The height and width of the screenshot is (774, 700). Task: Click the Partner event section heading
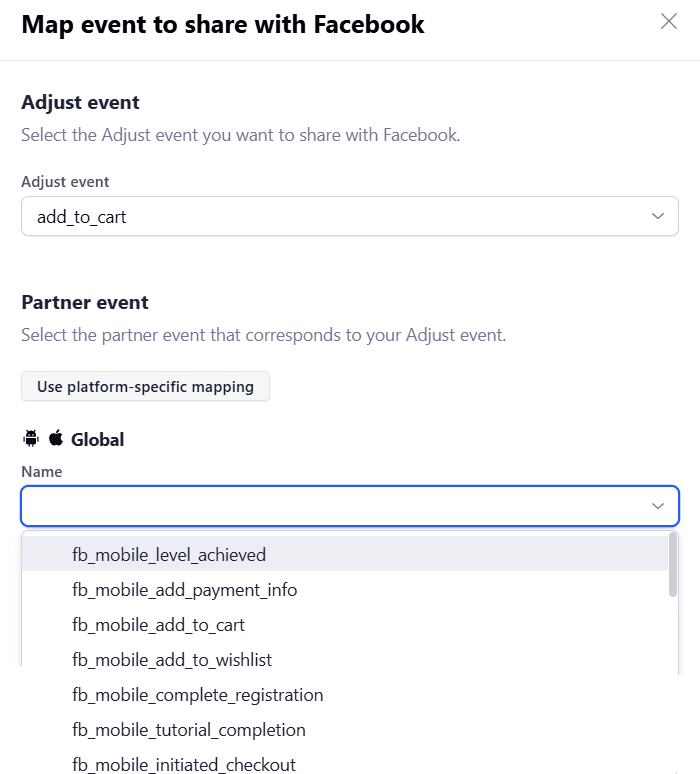85,302
